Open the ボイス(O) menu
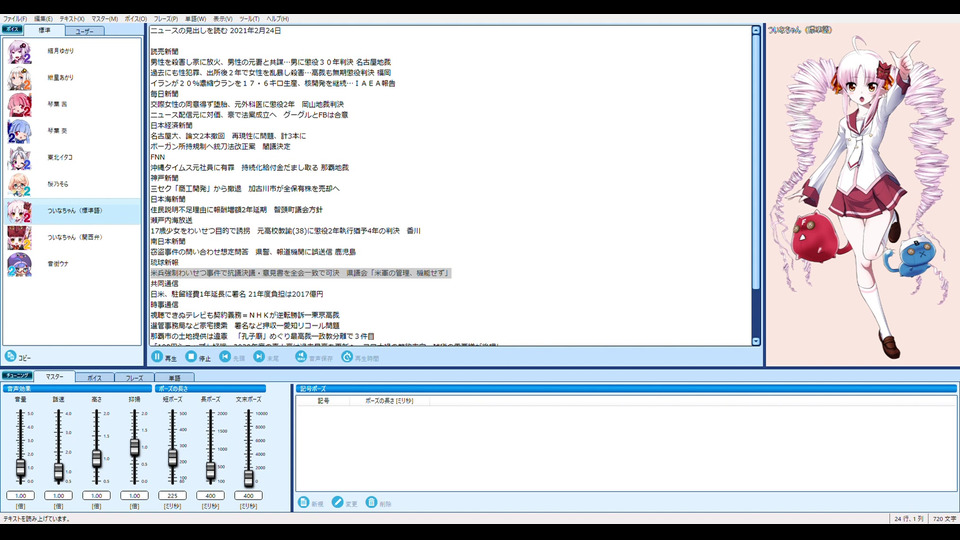The height and width of the screenshot is (540, 960). coord(136,19)
